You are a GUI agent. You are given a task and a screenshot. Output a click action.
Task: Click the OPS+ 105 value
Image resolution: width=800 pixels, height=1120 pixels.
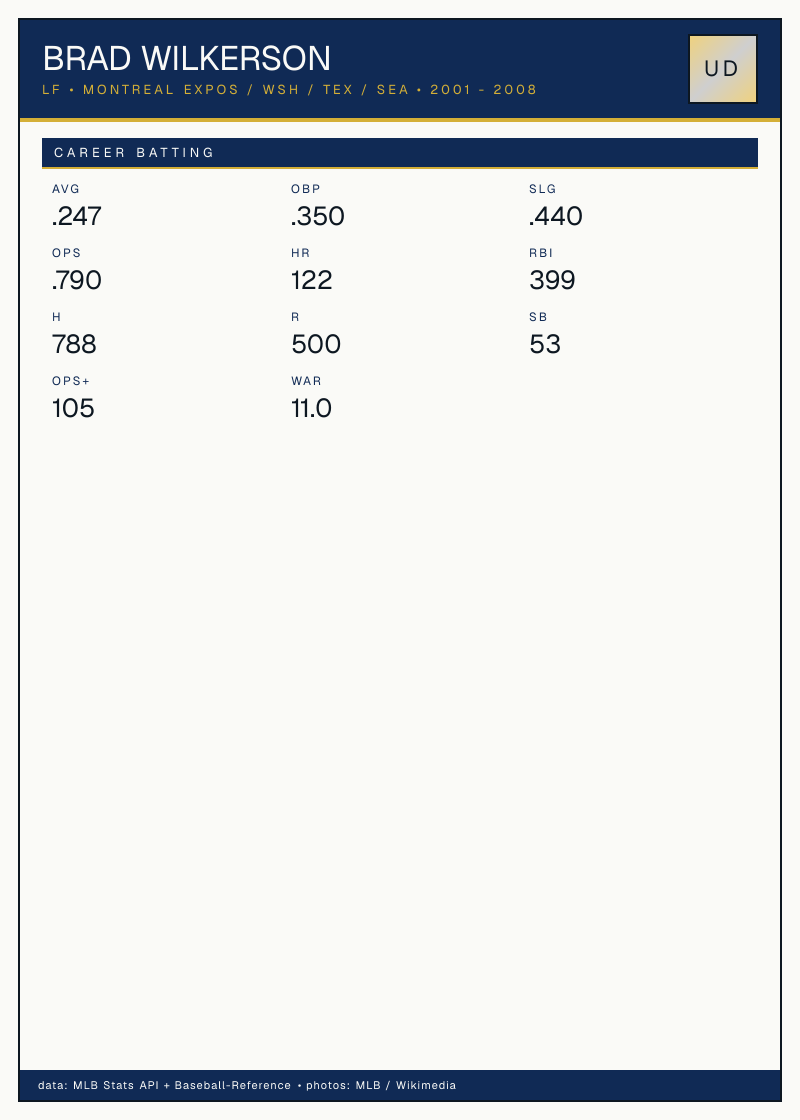point(73,409)
